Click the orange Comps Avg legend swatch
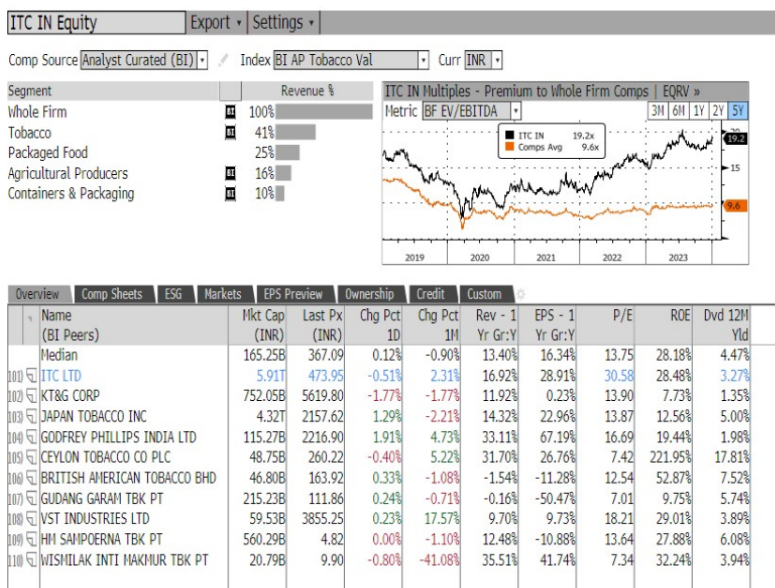The width and height of the screenshot is (775, 588). [x=510, y=146]
